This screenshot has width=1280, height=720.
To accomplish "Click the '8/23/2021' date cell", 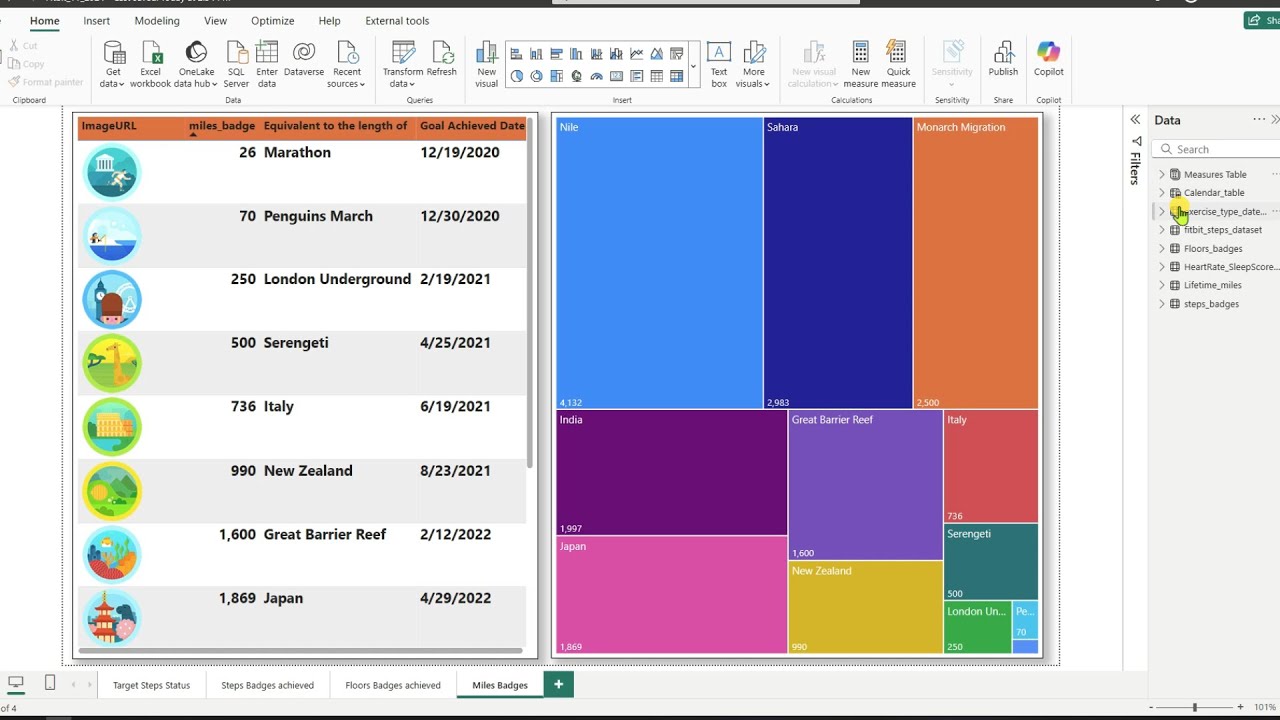I will pyautogui.click(x=455, y=471).
